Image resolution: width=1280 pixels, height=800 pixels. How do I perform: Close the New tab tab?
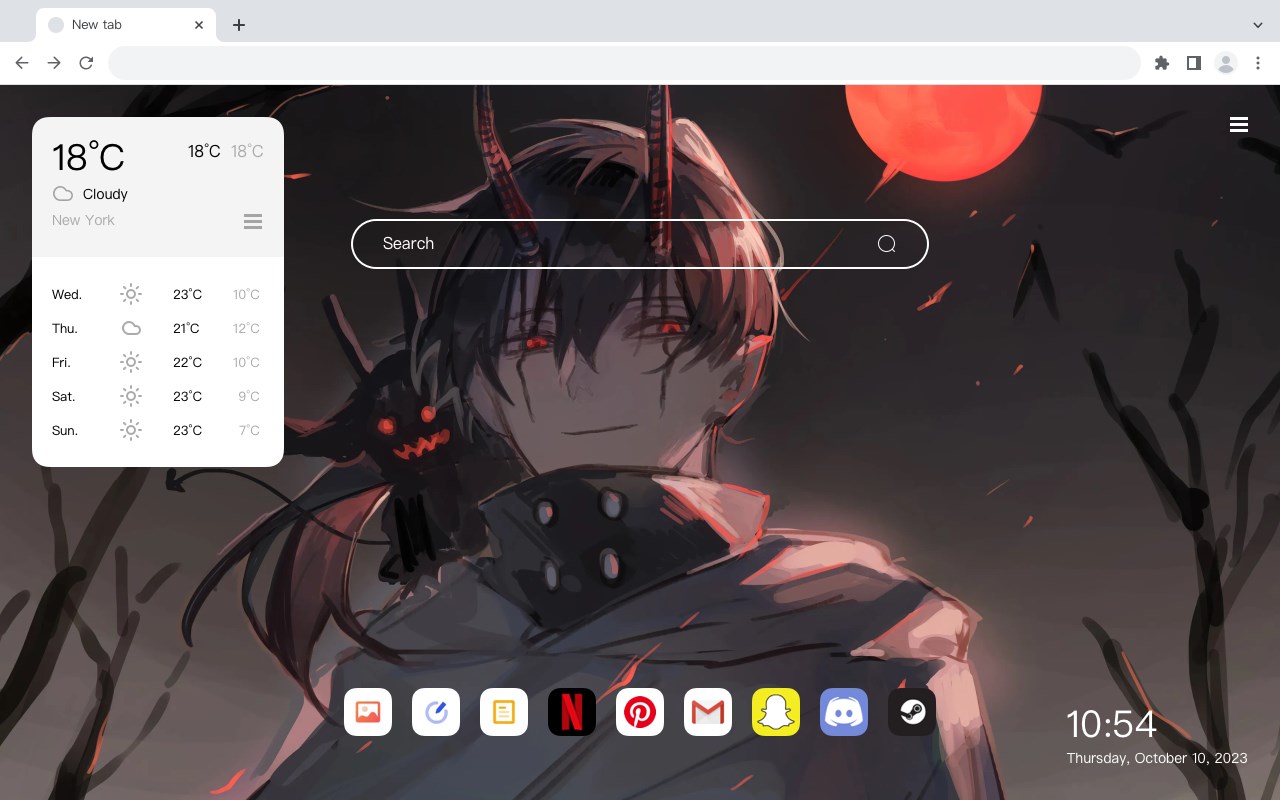[199, 25]
